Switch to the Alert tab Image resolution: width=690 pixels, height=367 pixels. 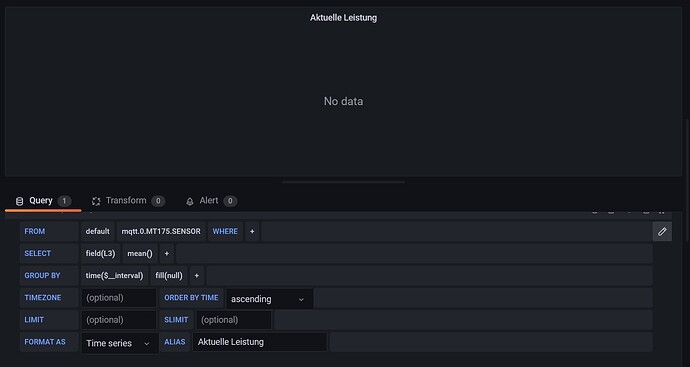tap(211, 201)
